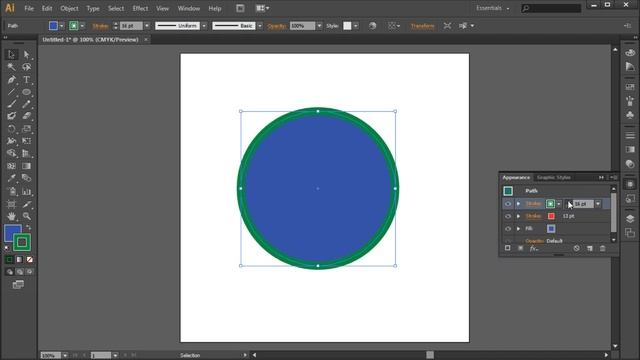640x360 pixels.
Task: Select the Lasso tool
Action: click(27, 67)
